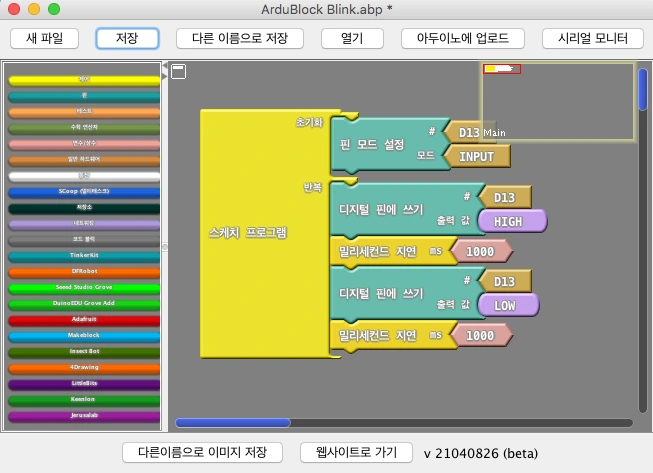The height and width of the screenshot is (473, 653).
Task: Open the Keenlon drawer
Action: pos(84,400)
